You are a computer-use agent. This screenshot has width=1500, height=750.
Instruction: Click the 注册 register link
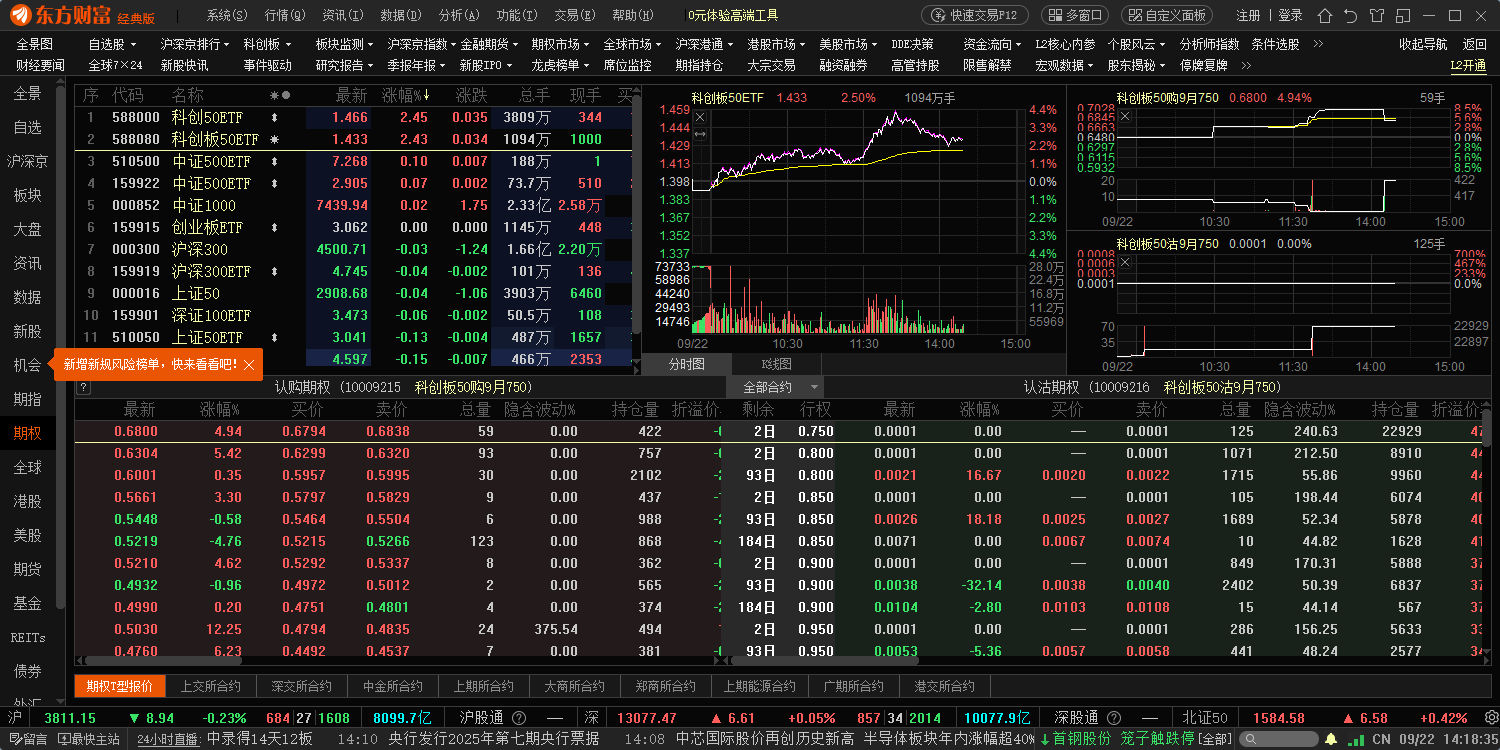pyautogui.click(x=1248, y=15)
